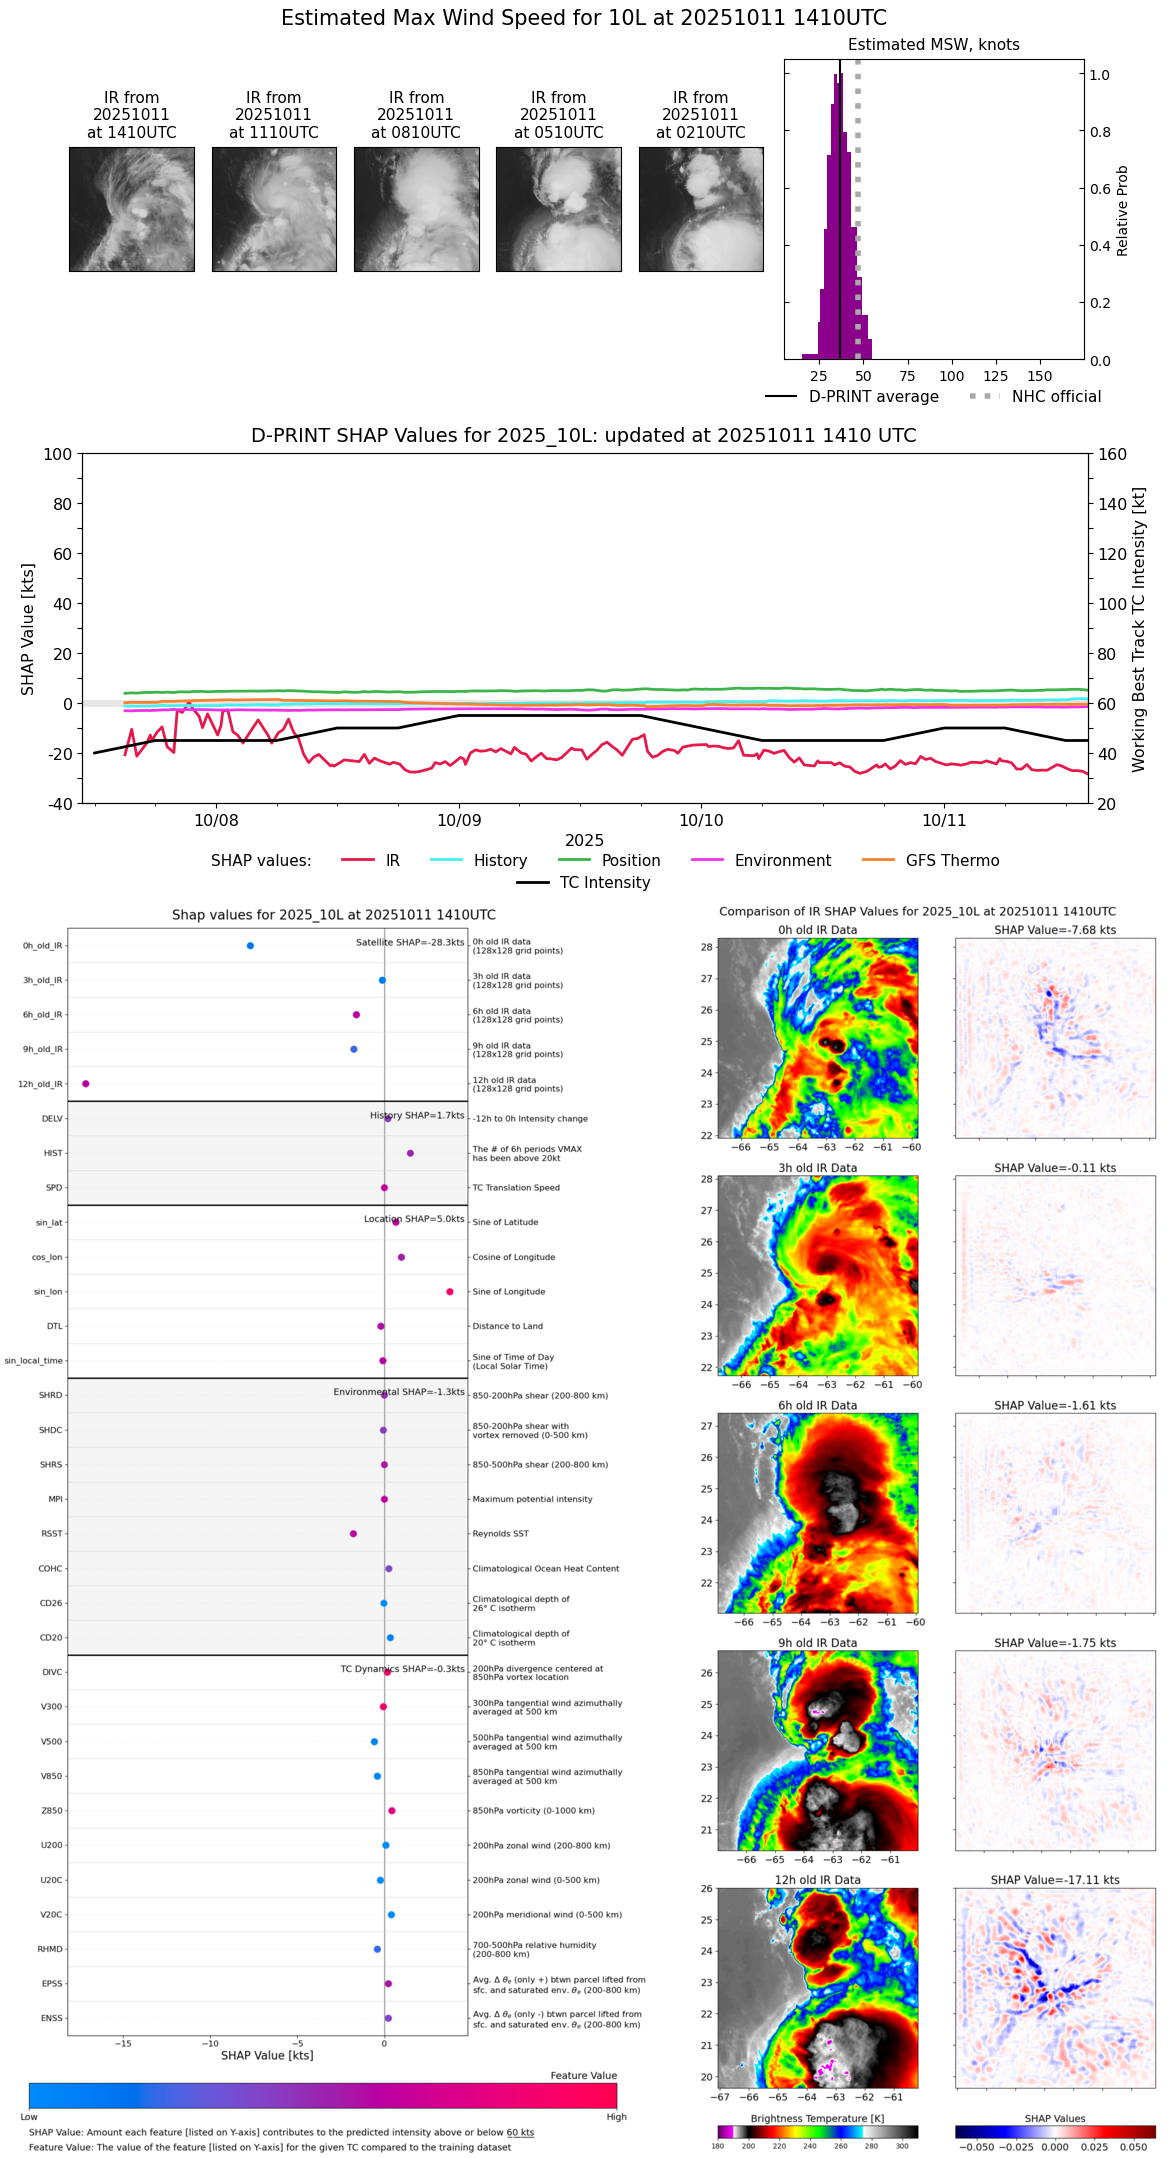Click 'Climatological Ocean Heat Content' description
Viewport: 1168px width, 2158px height.
(546, 1569)
